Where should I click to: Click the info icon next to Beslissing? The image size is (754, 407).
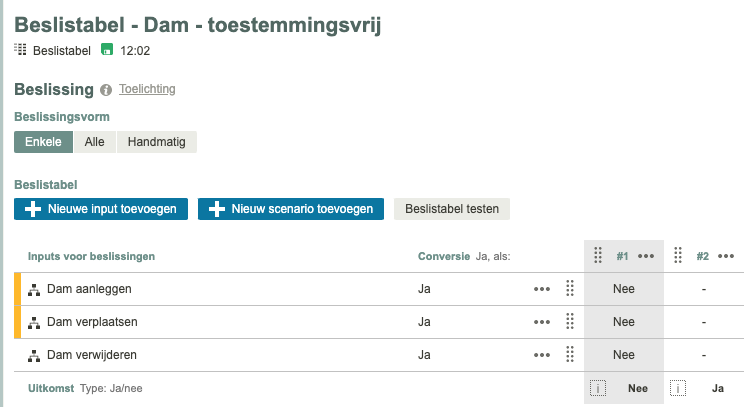(x=106, y=90)
